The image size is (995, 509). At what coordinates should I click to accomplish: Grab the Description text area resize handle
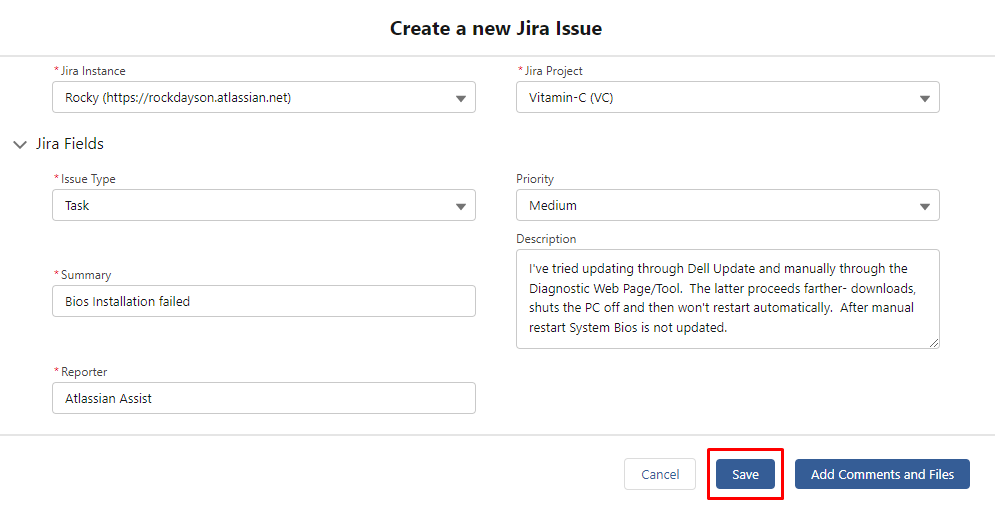(933, 343)
